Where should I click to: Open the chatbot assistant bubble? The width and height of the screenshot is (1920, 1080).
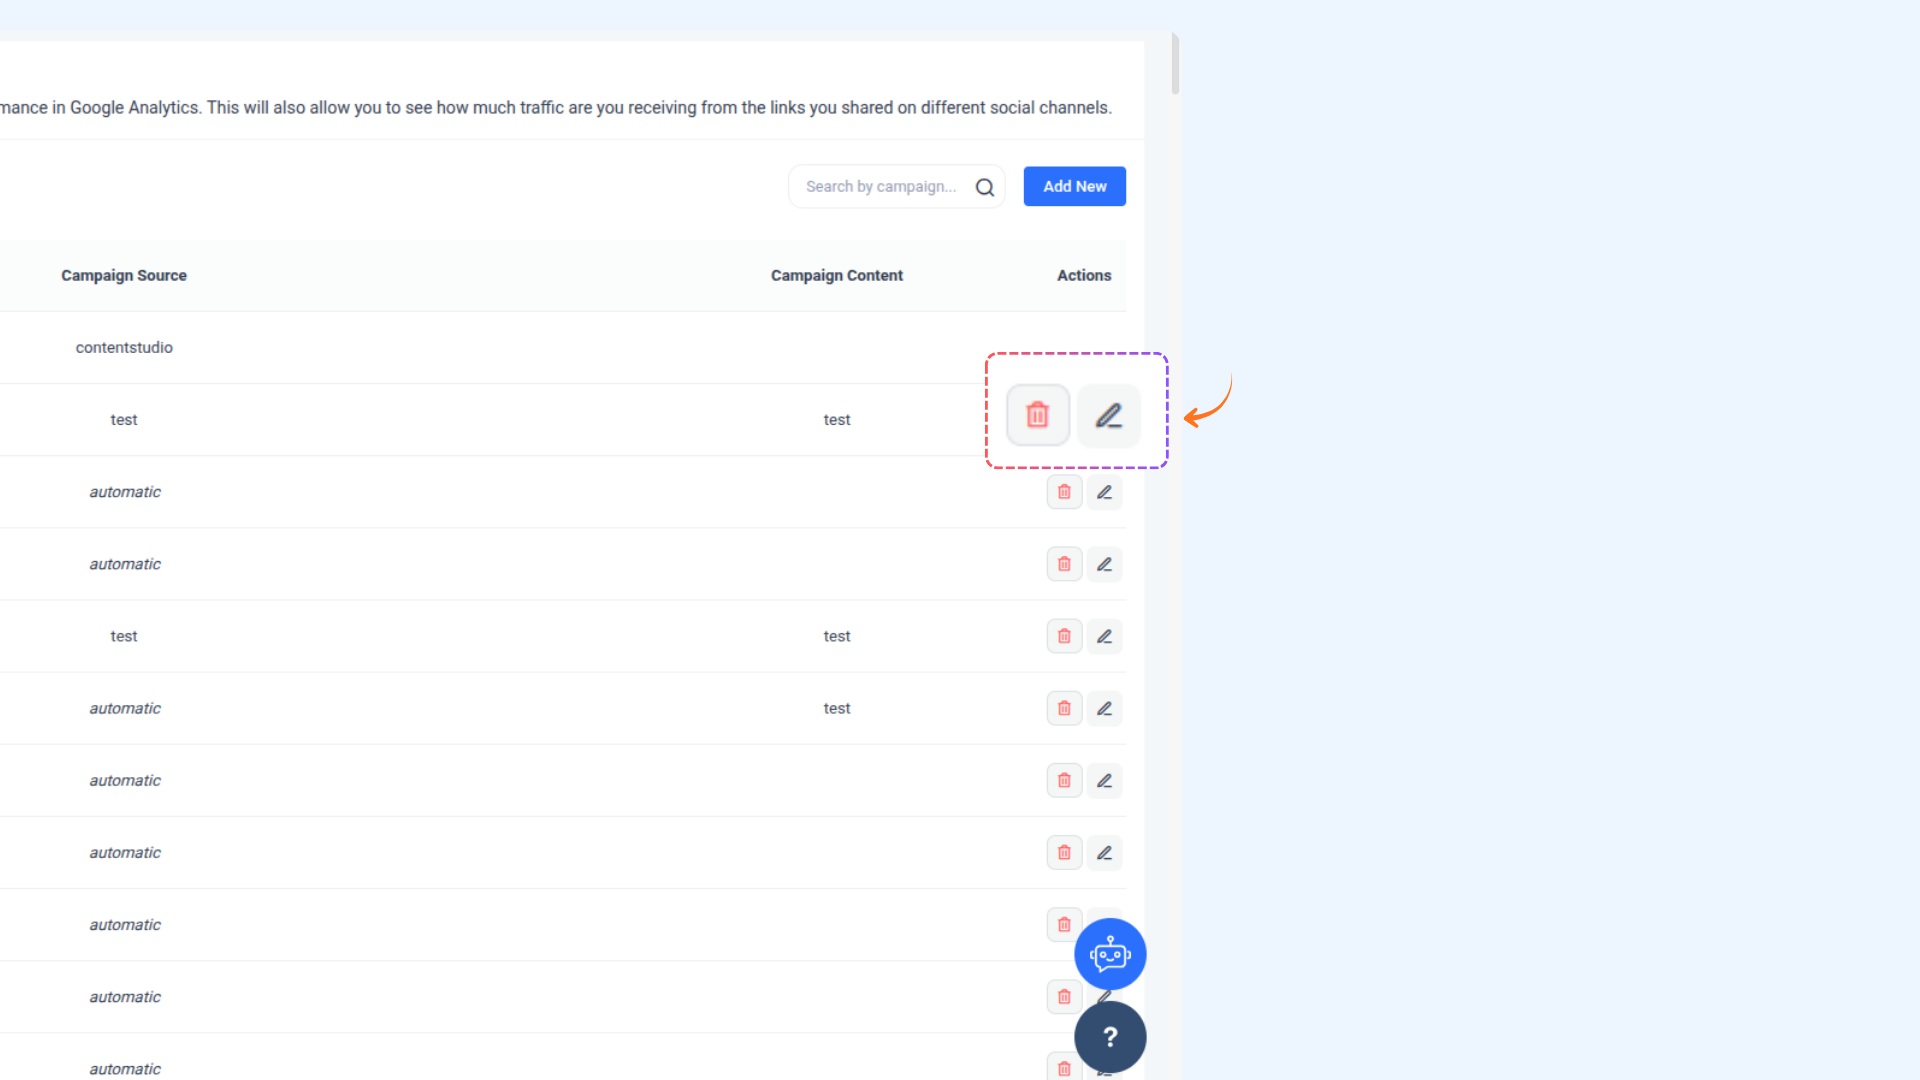click(x=1110, y=954)
